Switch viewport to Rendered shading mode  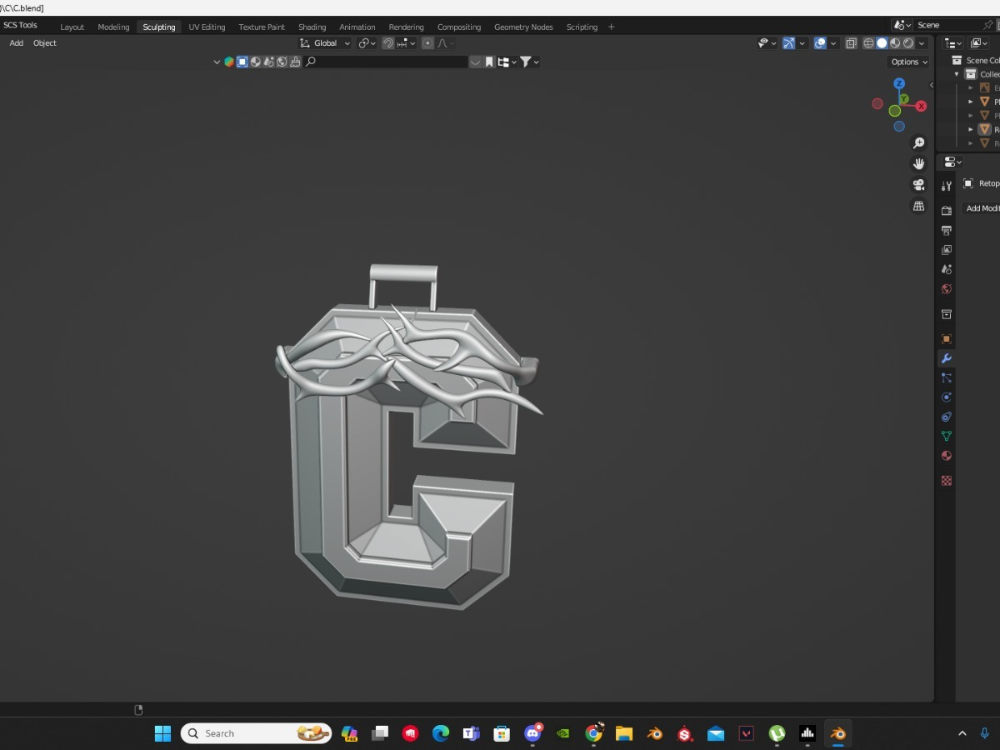pos(908,43)
